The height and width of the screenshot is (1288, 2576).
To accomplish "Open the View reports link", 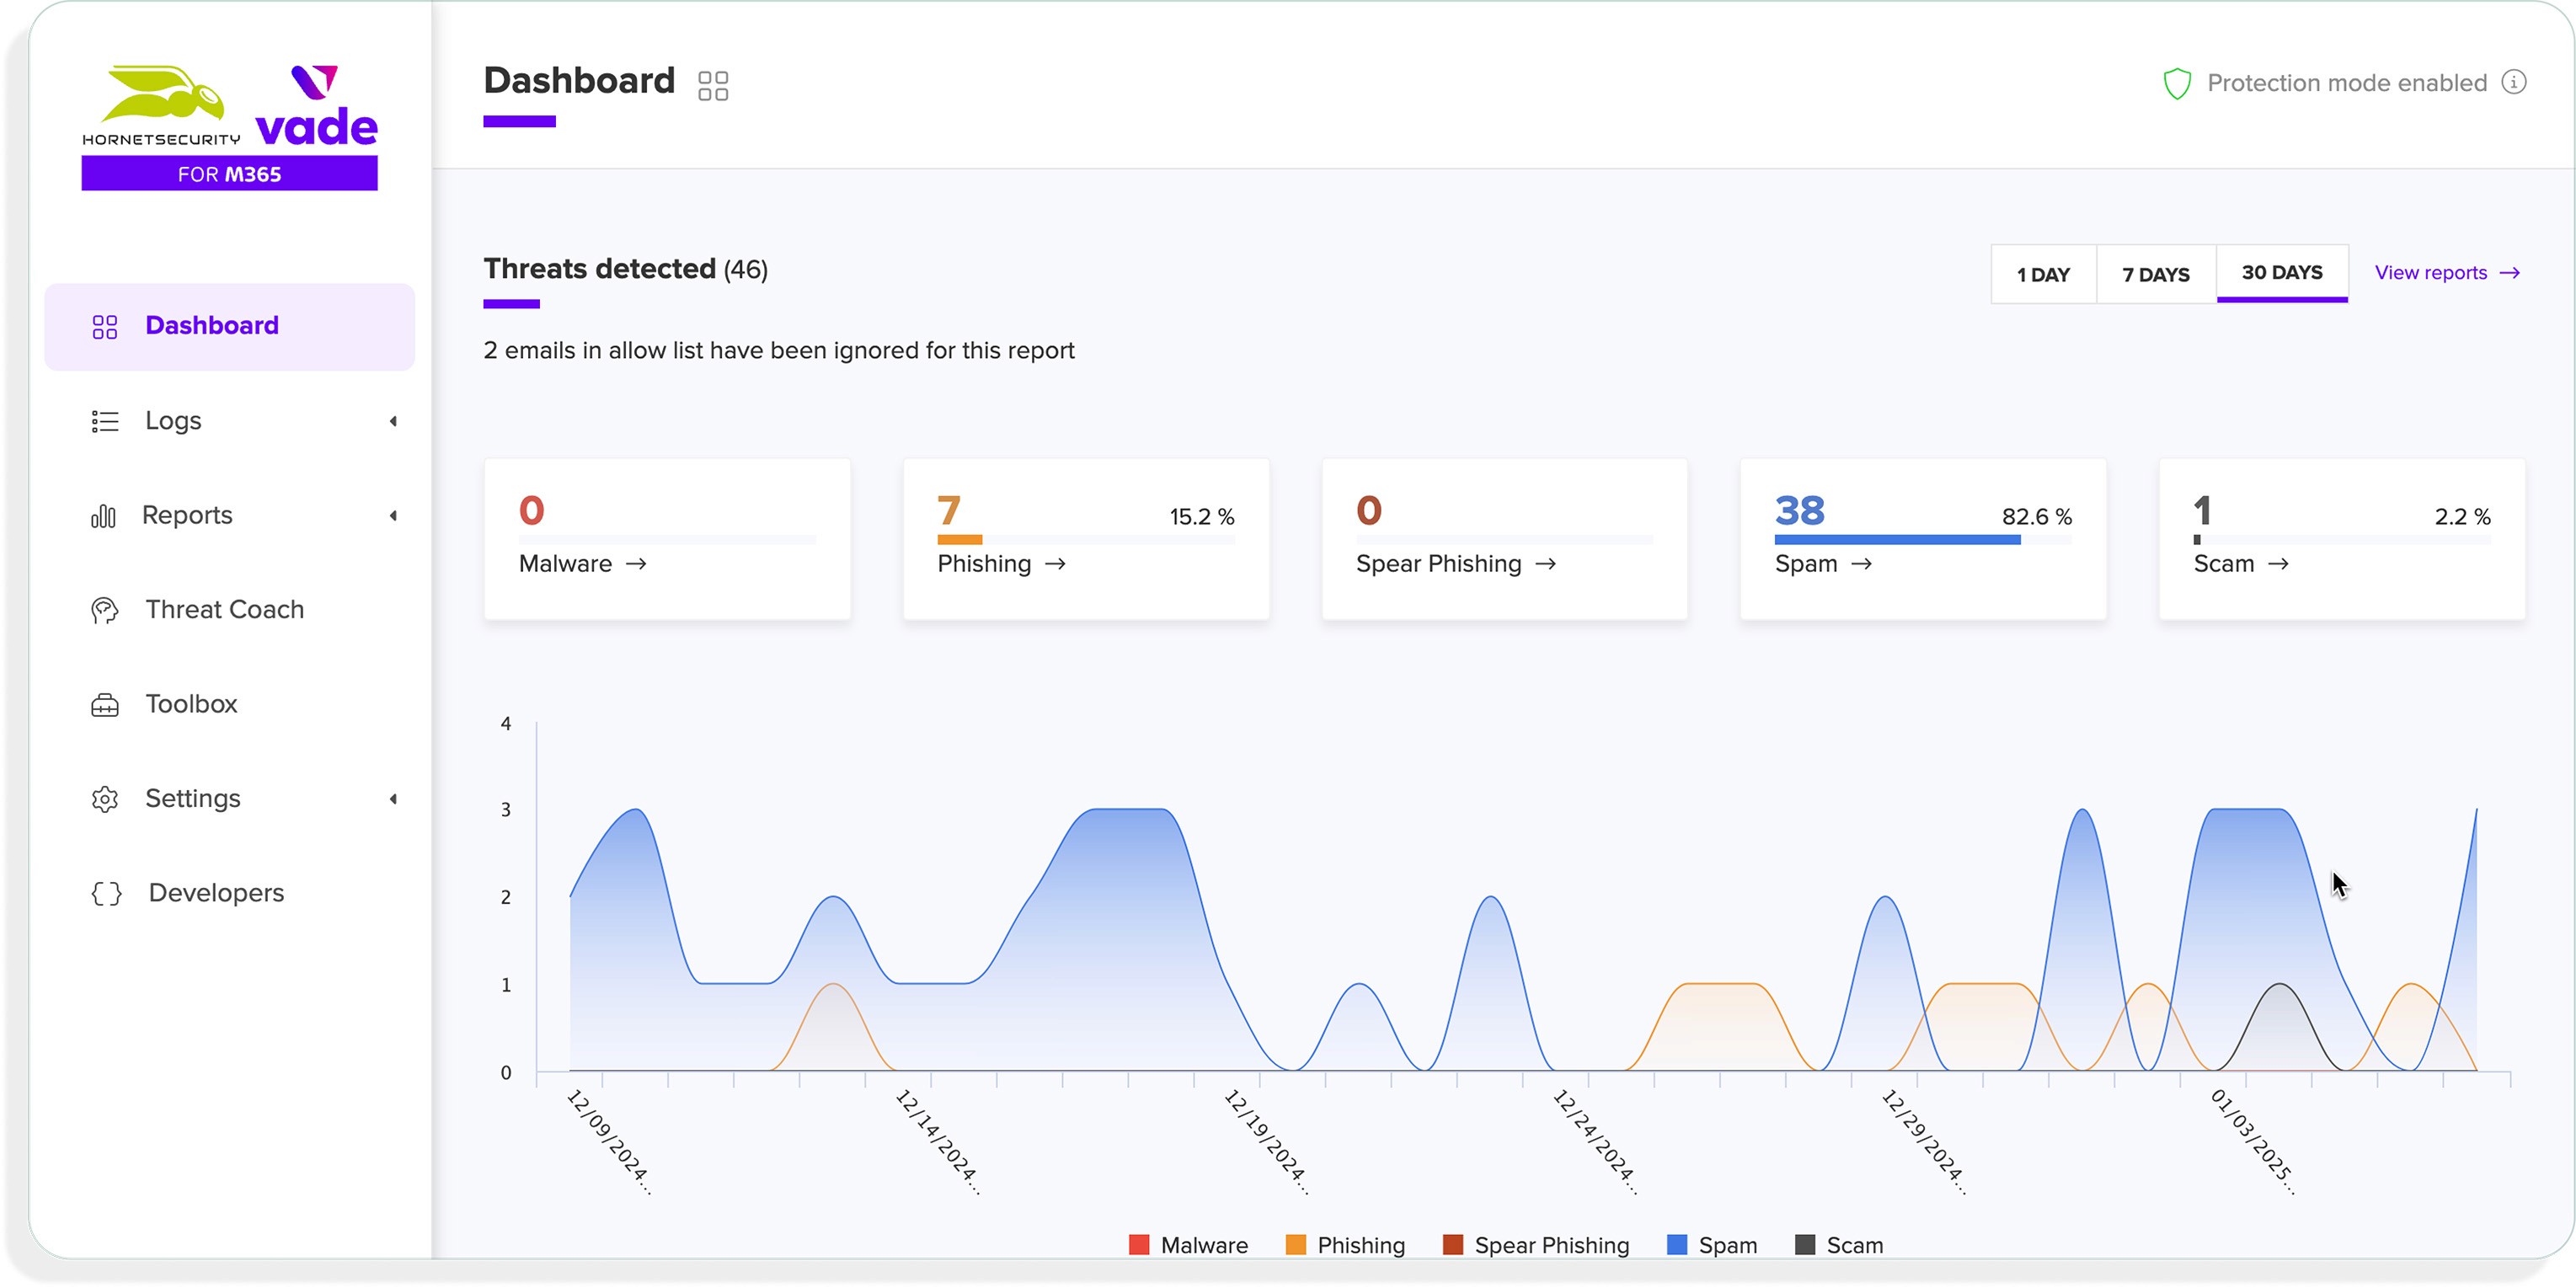I will click(2447, 273).
